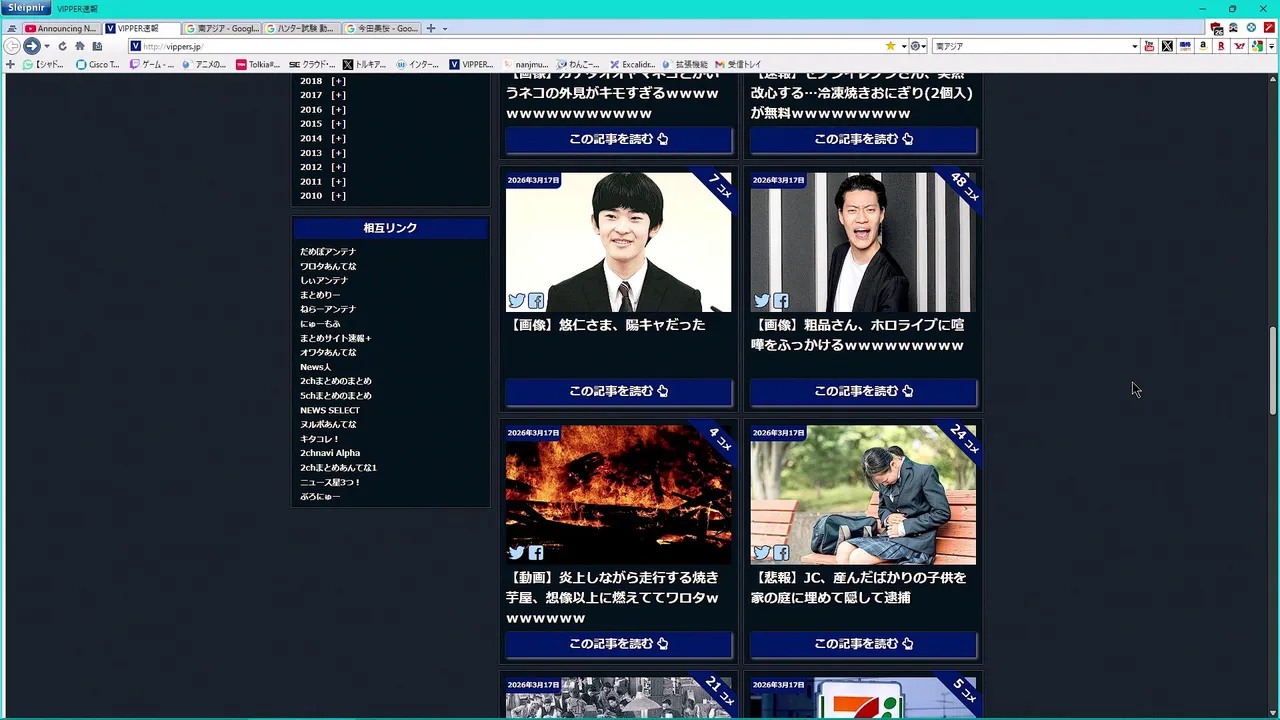Open the 2chnavi Alpha link
1280x720 pixels.
click(330, 453)
